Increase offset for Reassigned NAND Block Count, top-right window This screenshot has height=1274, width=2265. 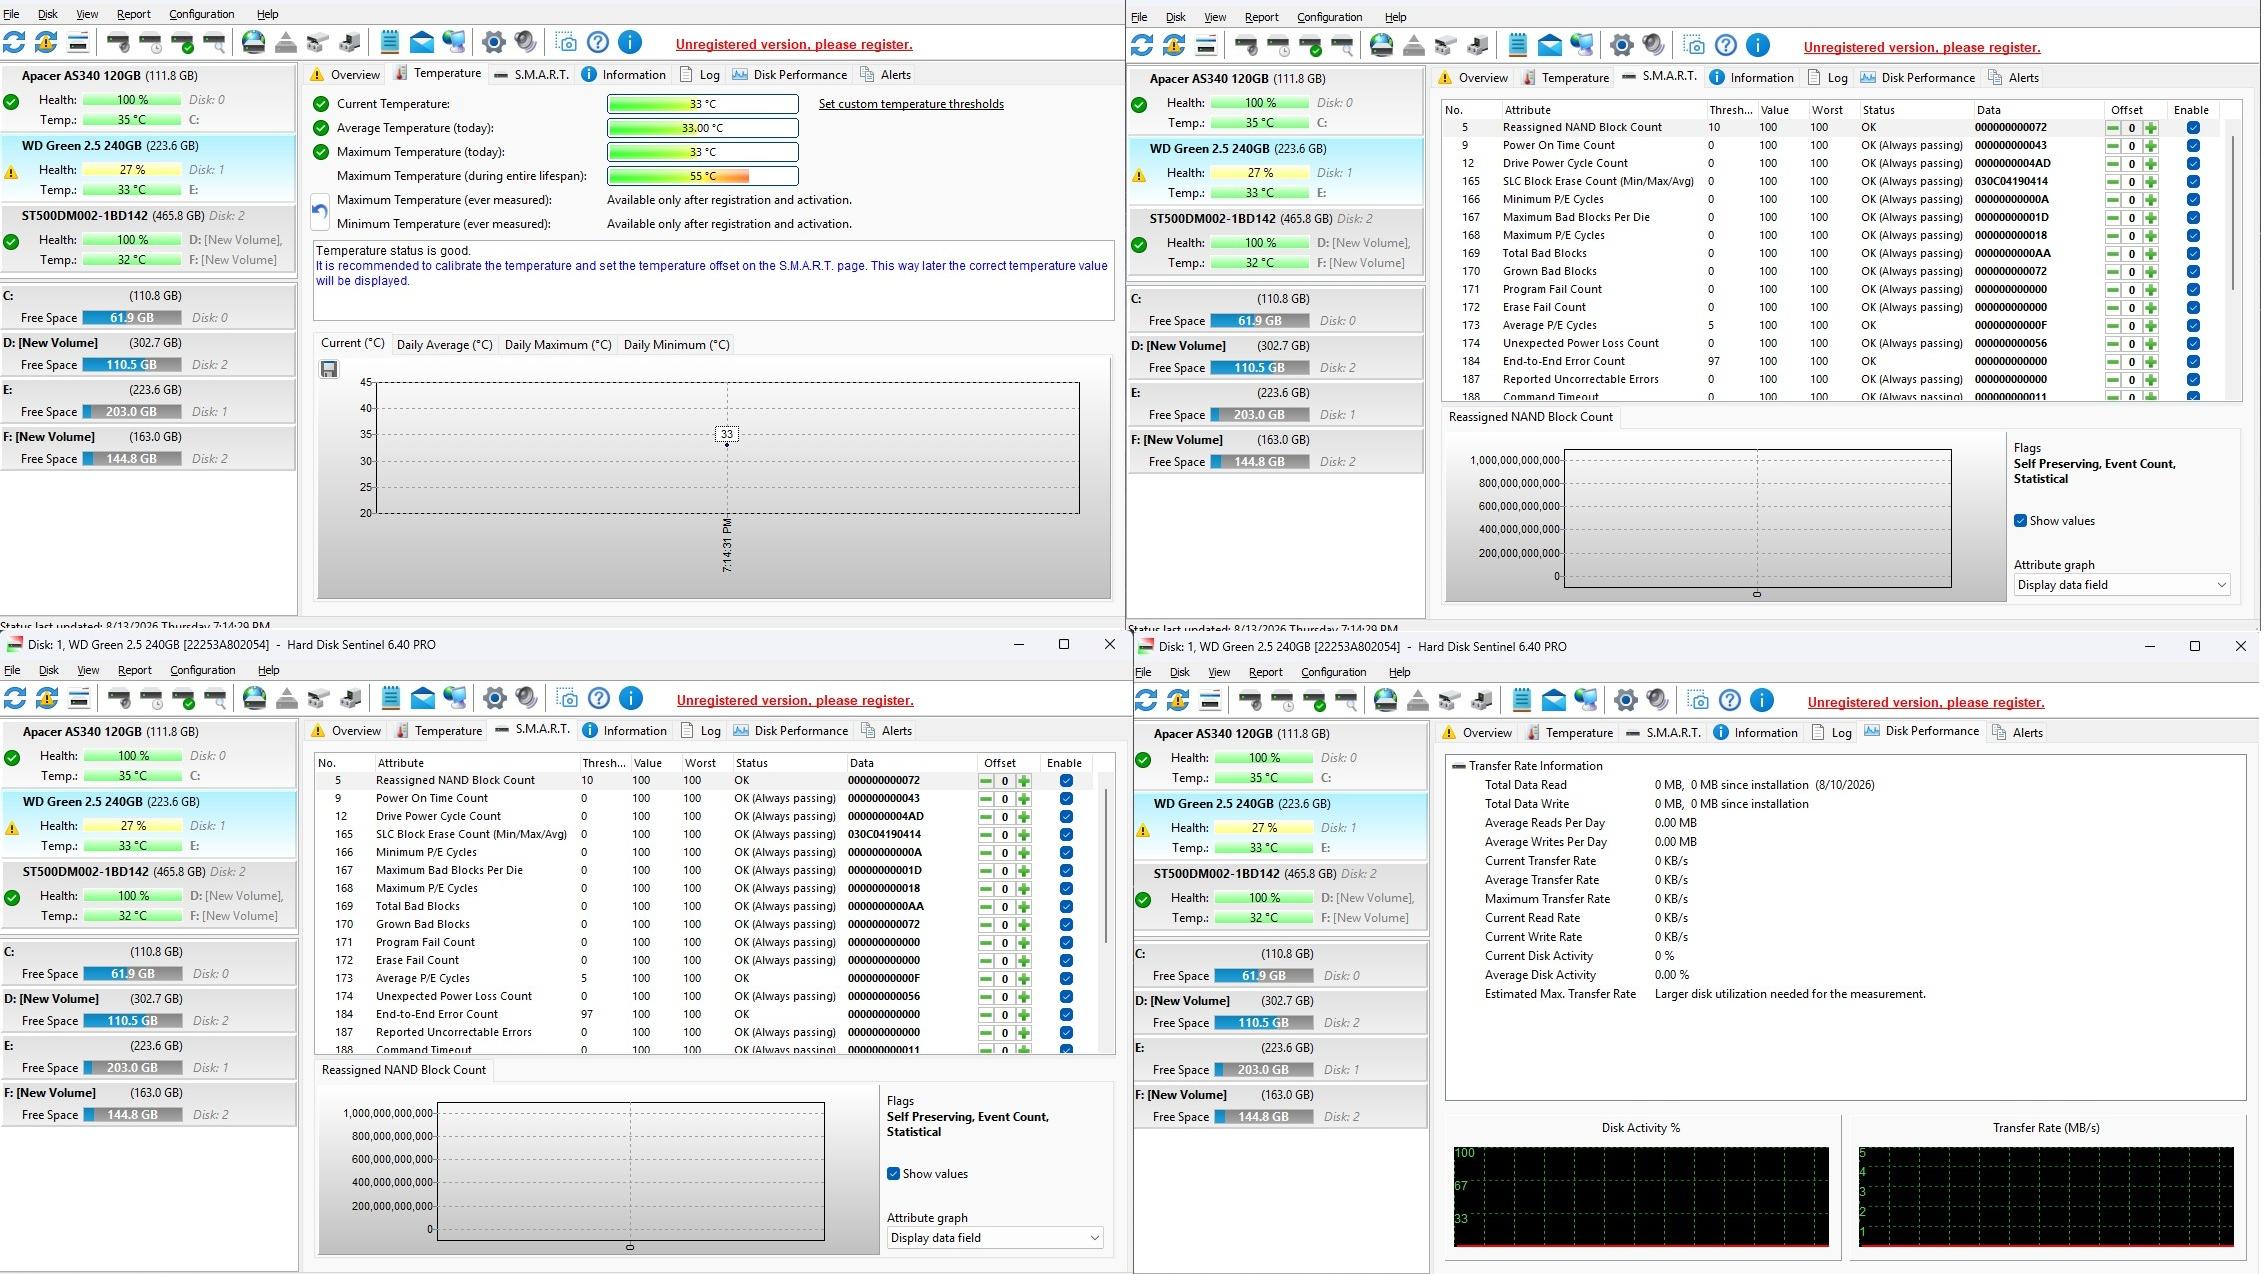(x=2150, y=128)
